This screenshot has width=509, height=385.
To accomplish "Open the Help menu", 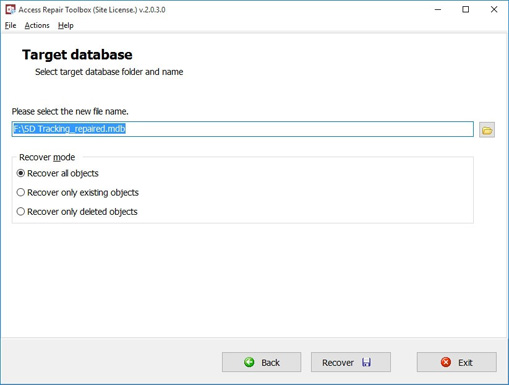I will 66,25.
